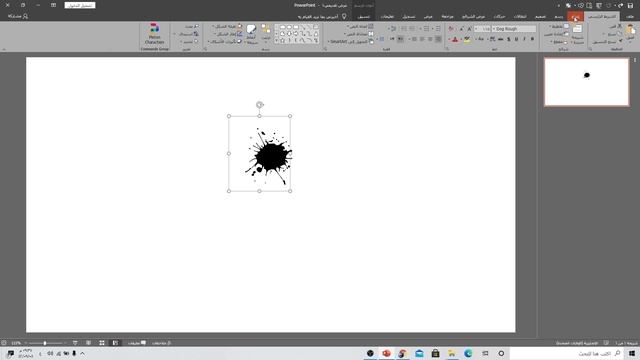The width and height of the screenshot is (640, 360).
Task: Activate the Format Painter brush
Action: click(x=608, y=42)
